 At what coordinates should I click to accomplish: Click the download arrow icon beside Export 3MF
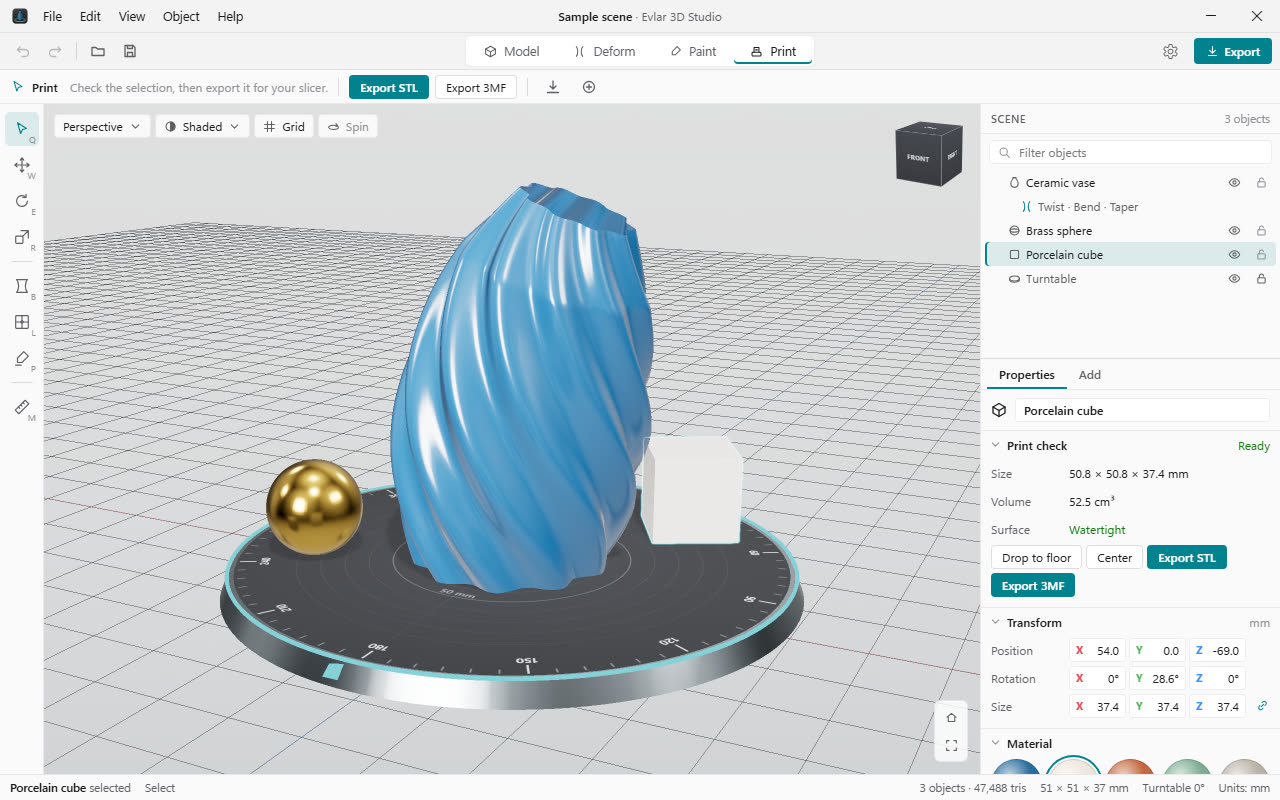coord(553,87)
